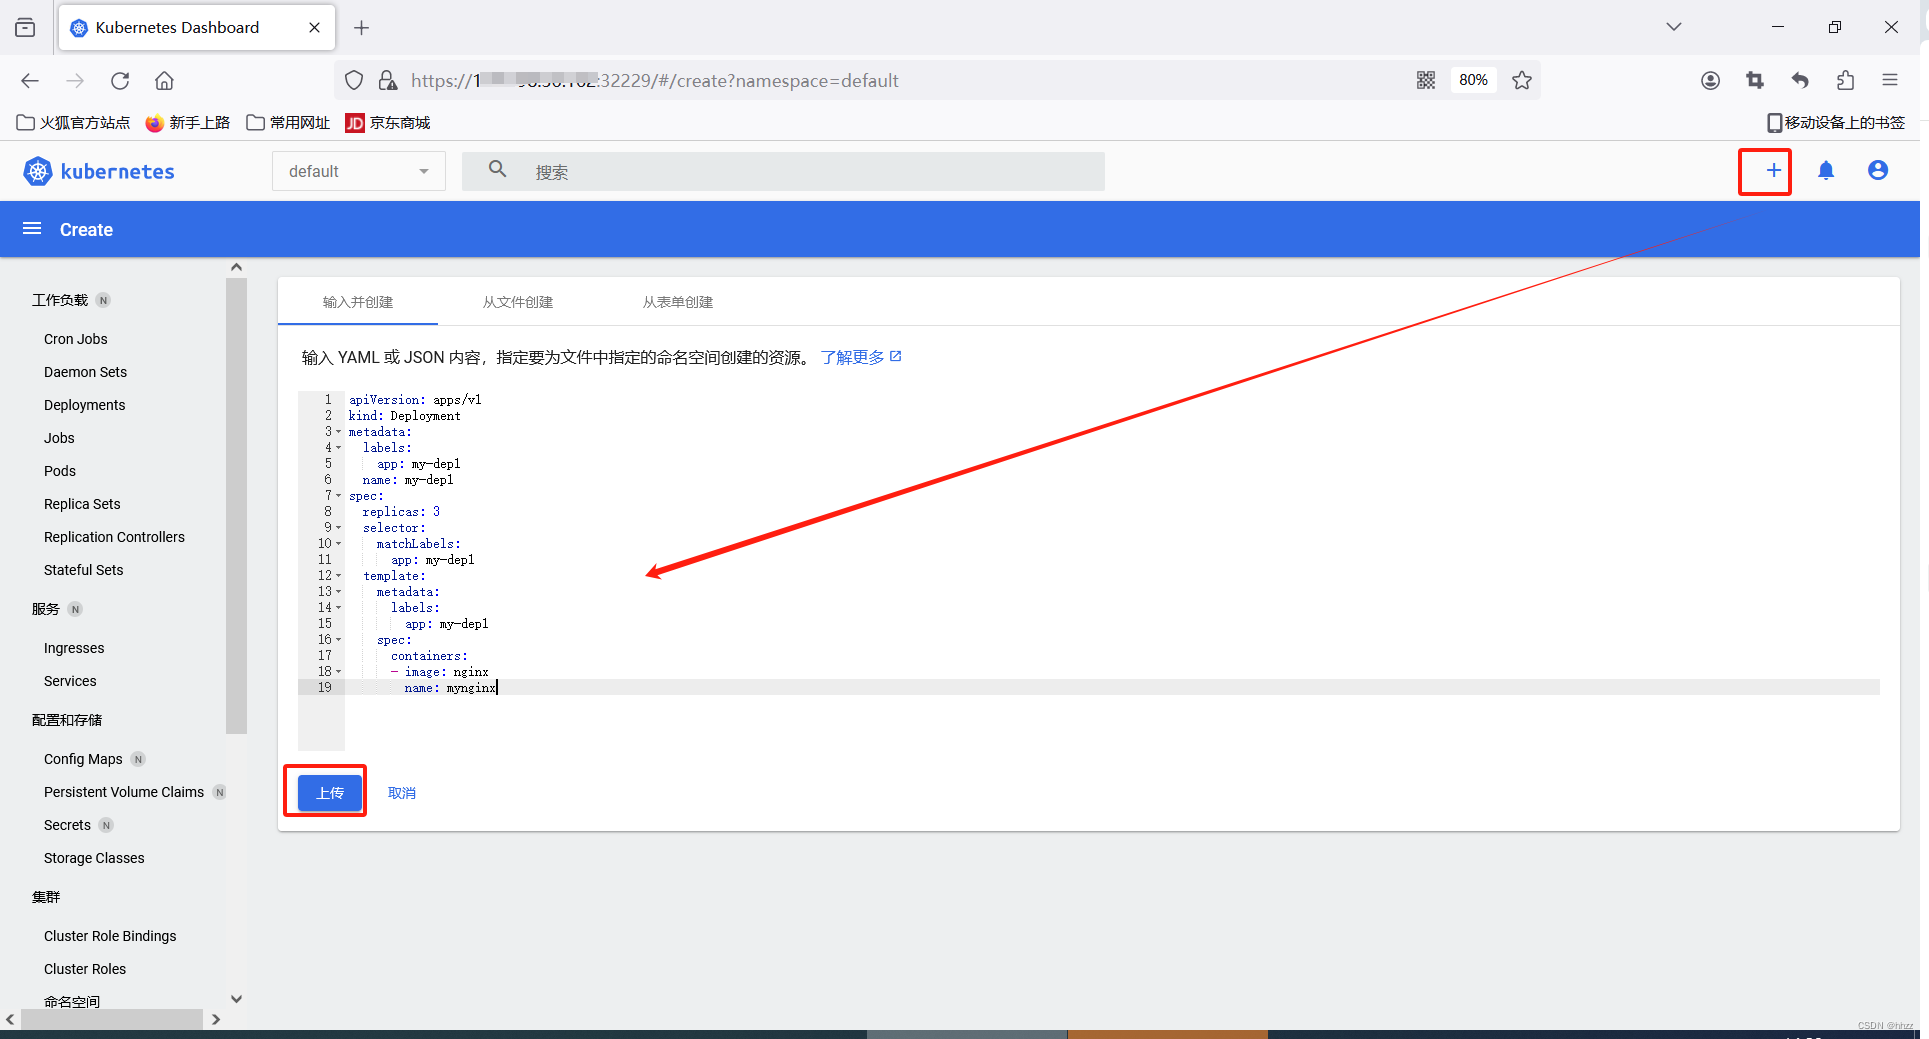Open Replica Sets in sidebar
1929x1039 pixels.
click(x=82, y=504)
